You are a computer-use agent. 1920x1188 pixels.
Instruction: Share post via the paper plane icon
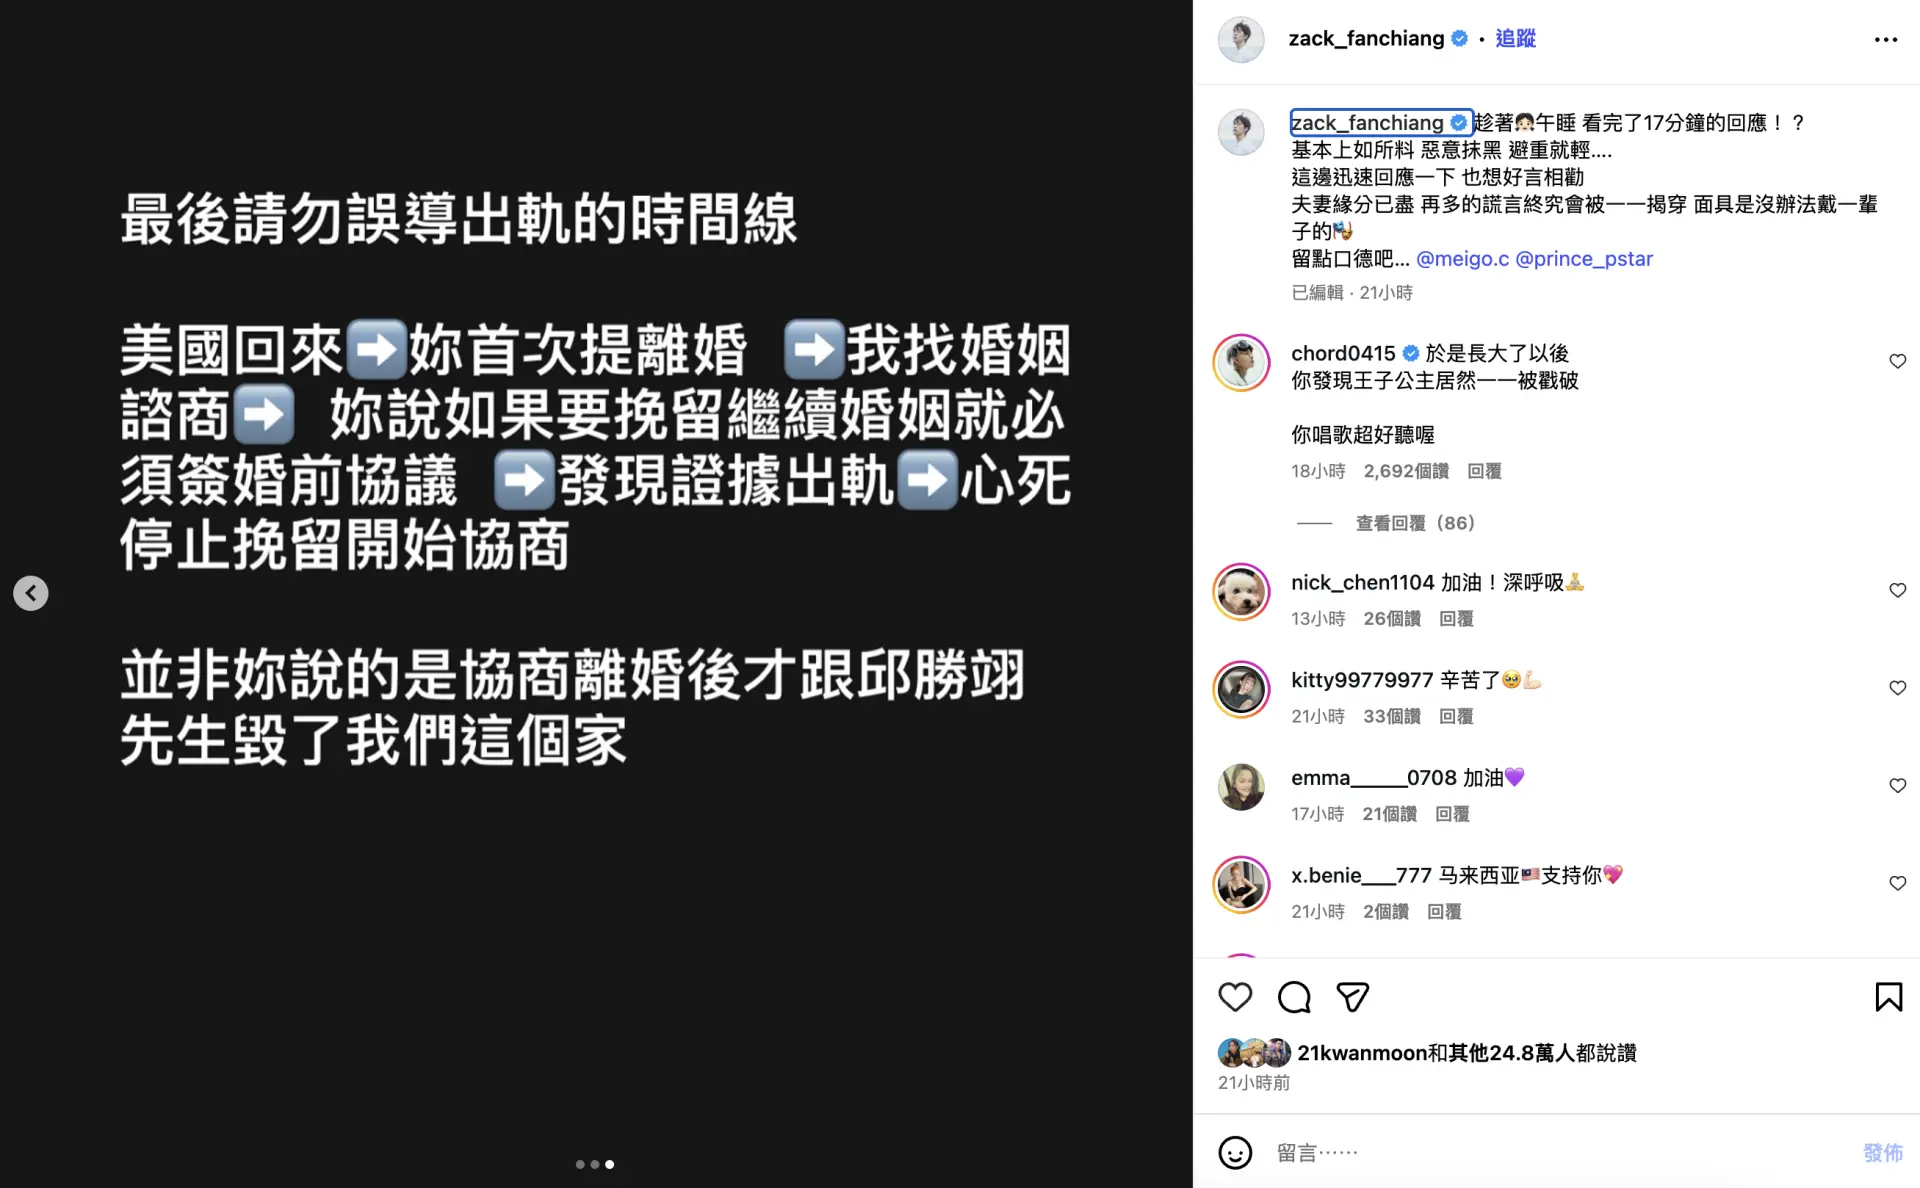(1353, 997)
